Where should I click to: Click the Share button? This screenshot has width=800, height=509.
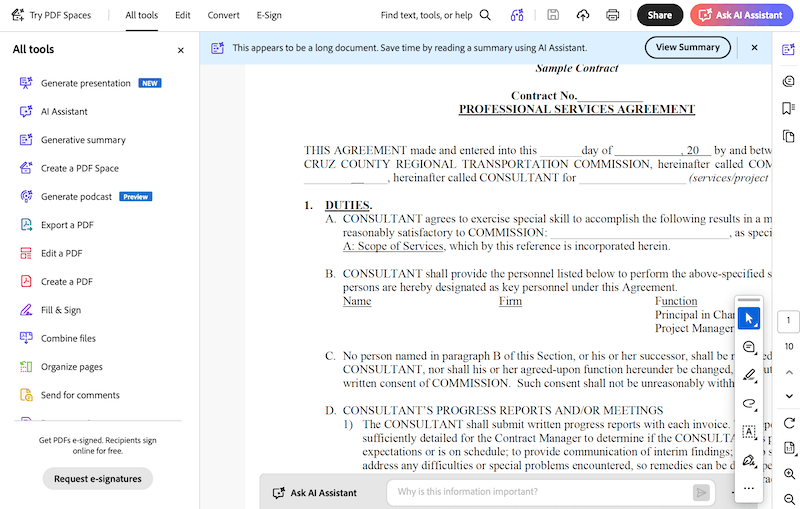point(660,15)
